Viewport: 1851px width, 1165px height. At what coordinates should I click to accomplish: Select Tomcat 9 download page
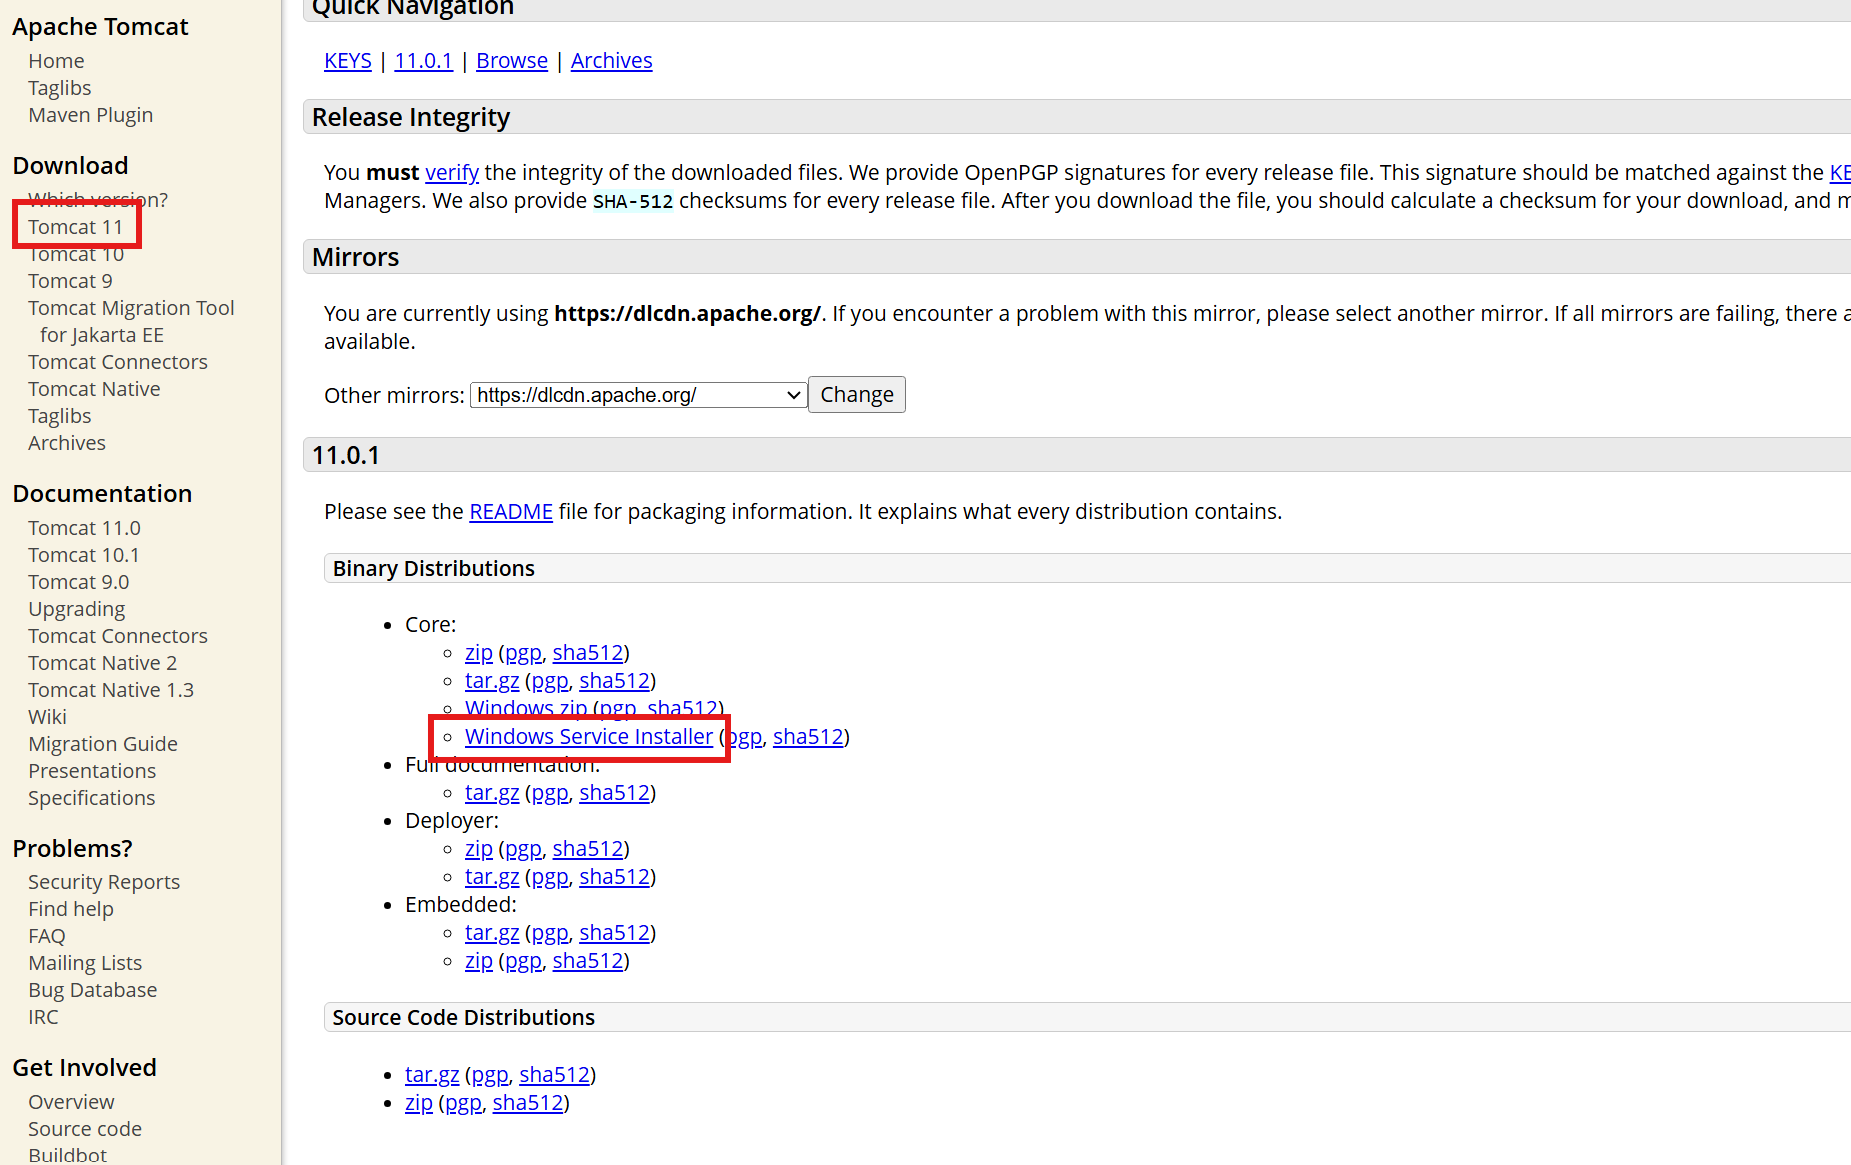[70, 281]
